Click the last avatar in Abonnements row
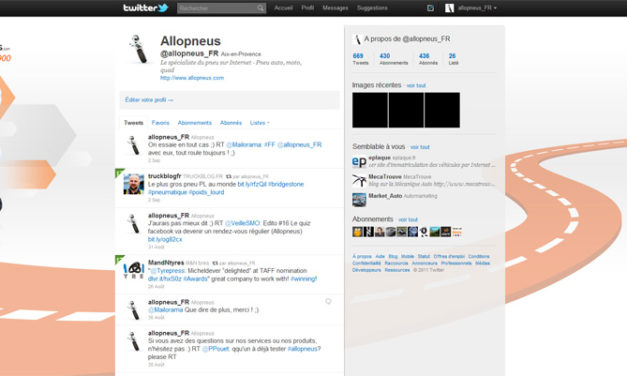This screenshot has height=376, width=627. 457,232
